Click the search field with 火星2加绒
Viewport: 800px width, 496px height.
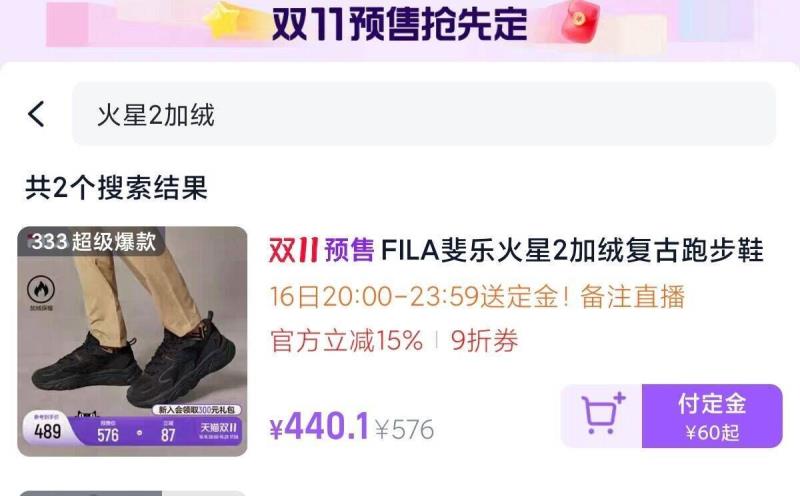click(x=423, y=114)
